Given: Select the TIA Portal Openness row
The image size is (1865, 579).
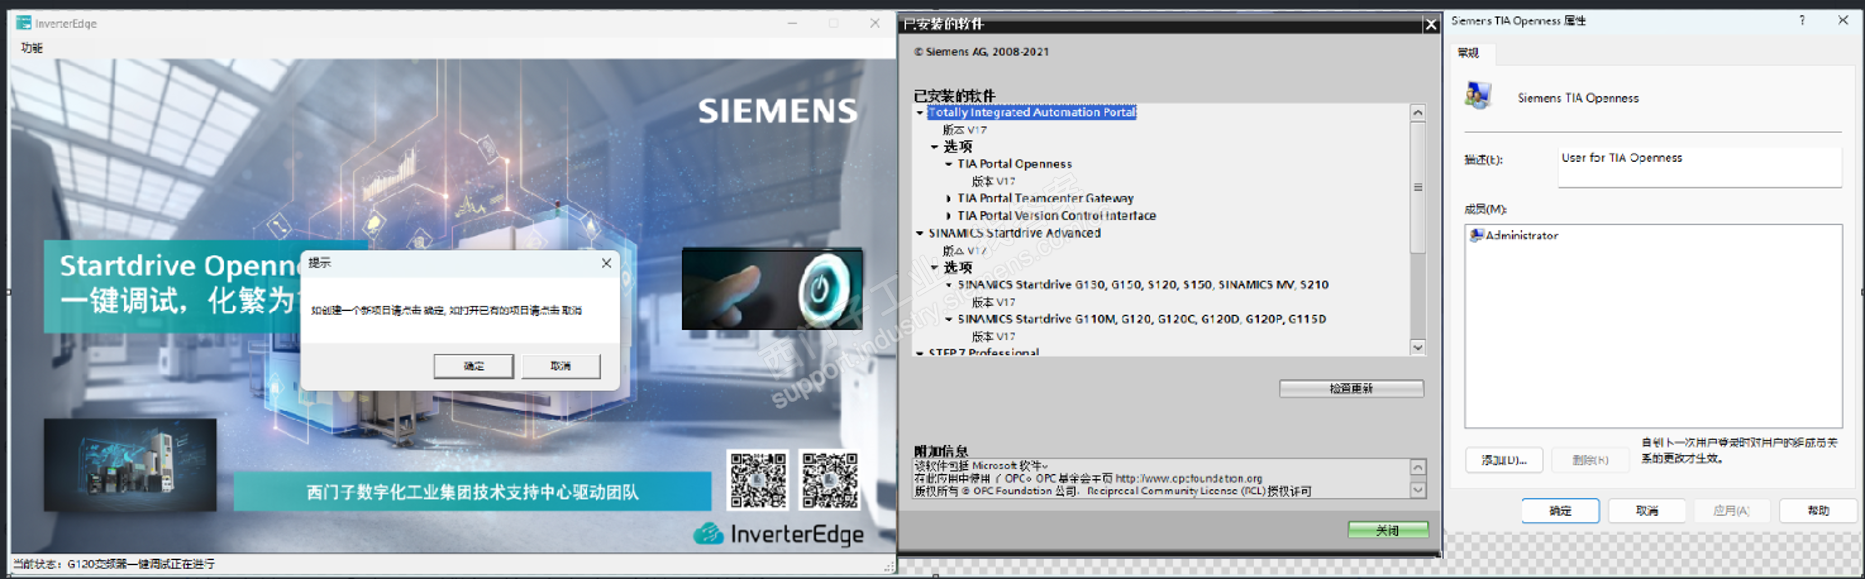Looking at the screenshot, I should click(x=1014, y=164).
